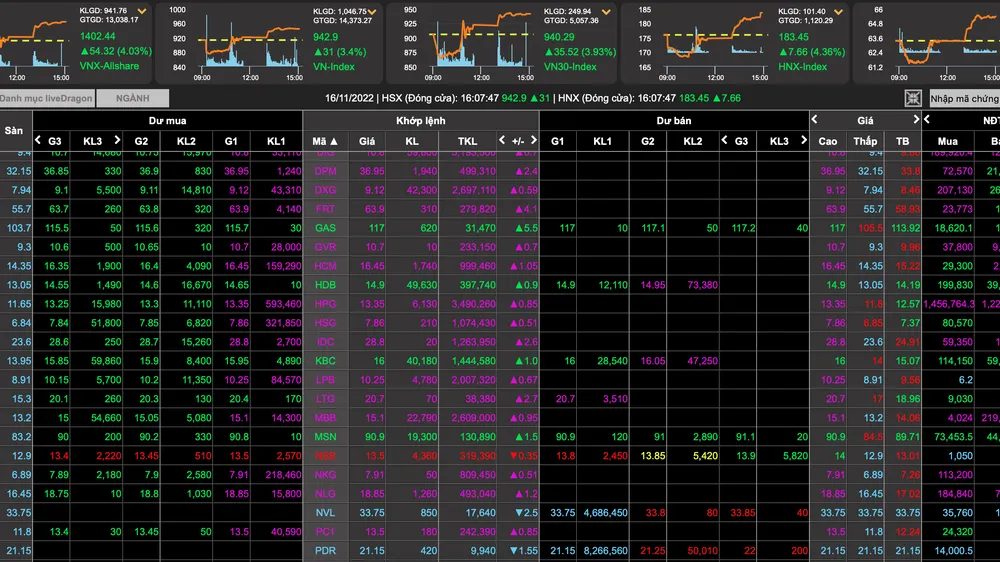Select stock symbol GVR
1000x562 pixels.
(325, 247)
